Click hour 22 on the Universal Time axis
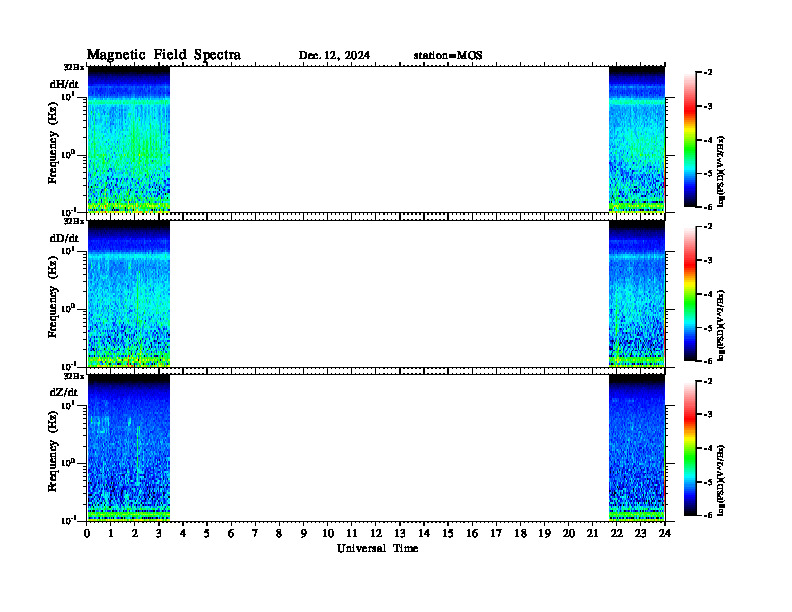 (x=617, y=534)
